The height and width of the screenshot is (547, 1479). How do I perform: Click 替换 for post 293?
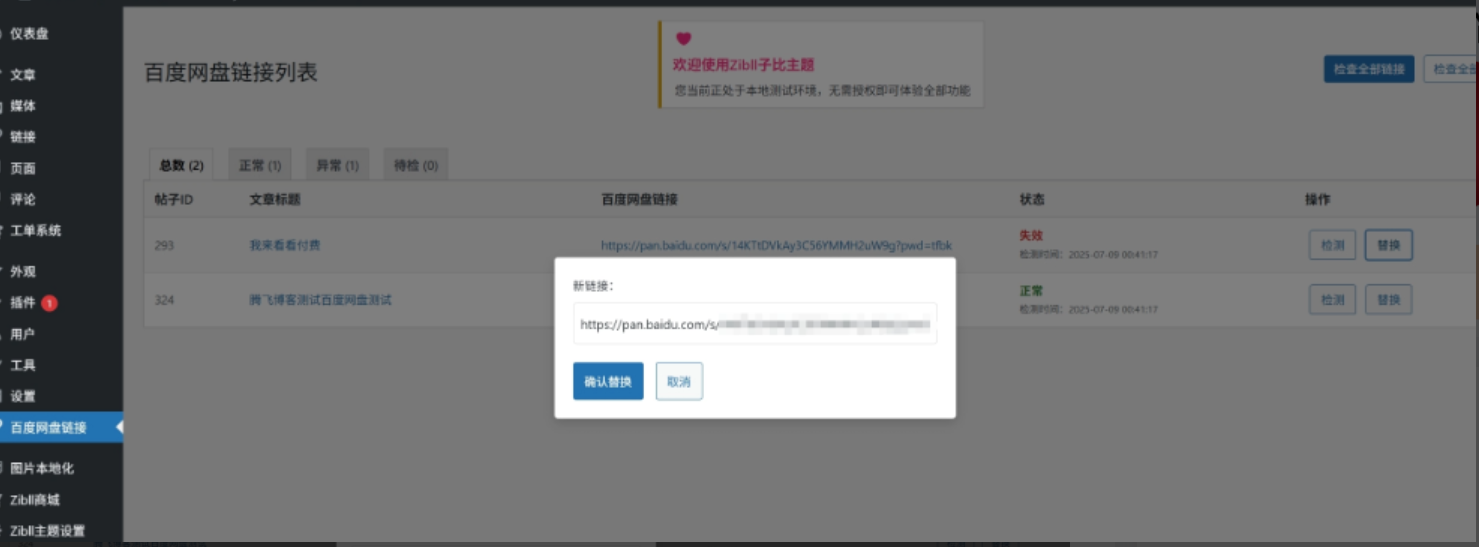point(1388,245)
